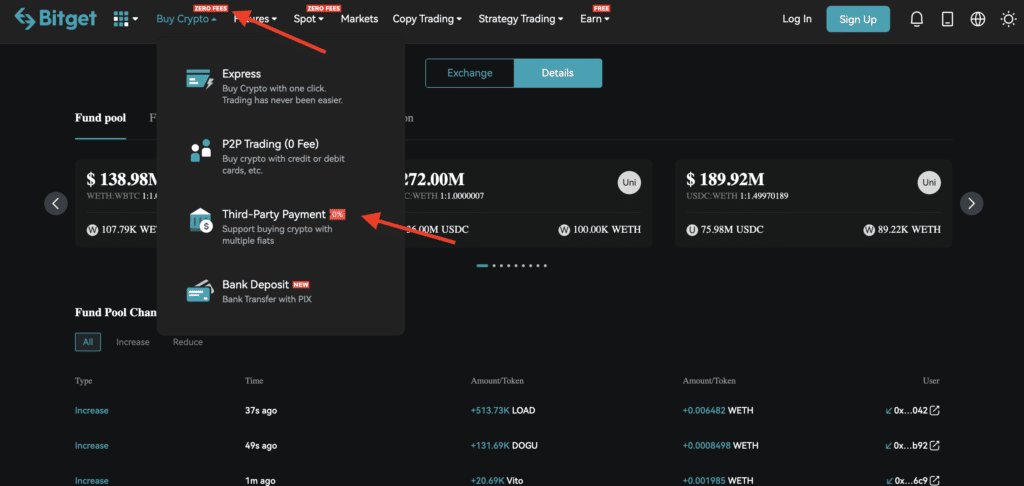Filter fund pool changes by Increase

tap(132, 342)
